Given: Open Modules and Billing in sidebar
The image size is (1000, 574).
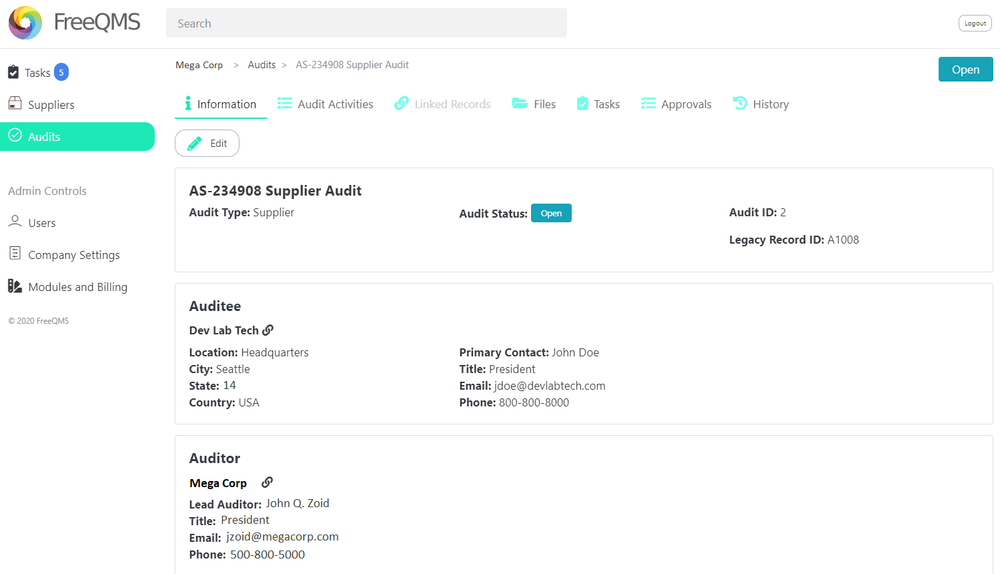Looking at the screenshot, I should pyautogui.click(x=77, y=287).
